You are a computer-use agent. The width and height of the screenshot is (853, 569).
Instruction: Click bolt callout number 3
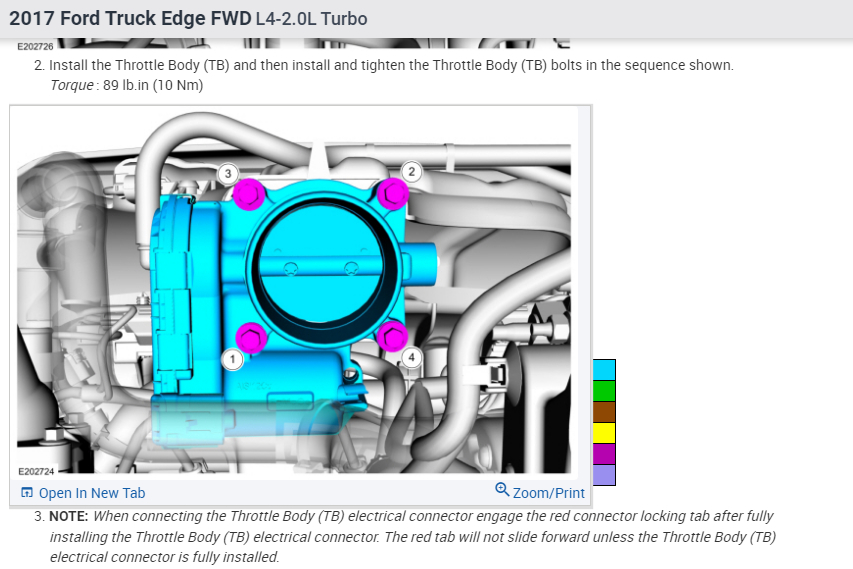coord(228,174)
